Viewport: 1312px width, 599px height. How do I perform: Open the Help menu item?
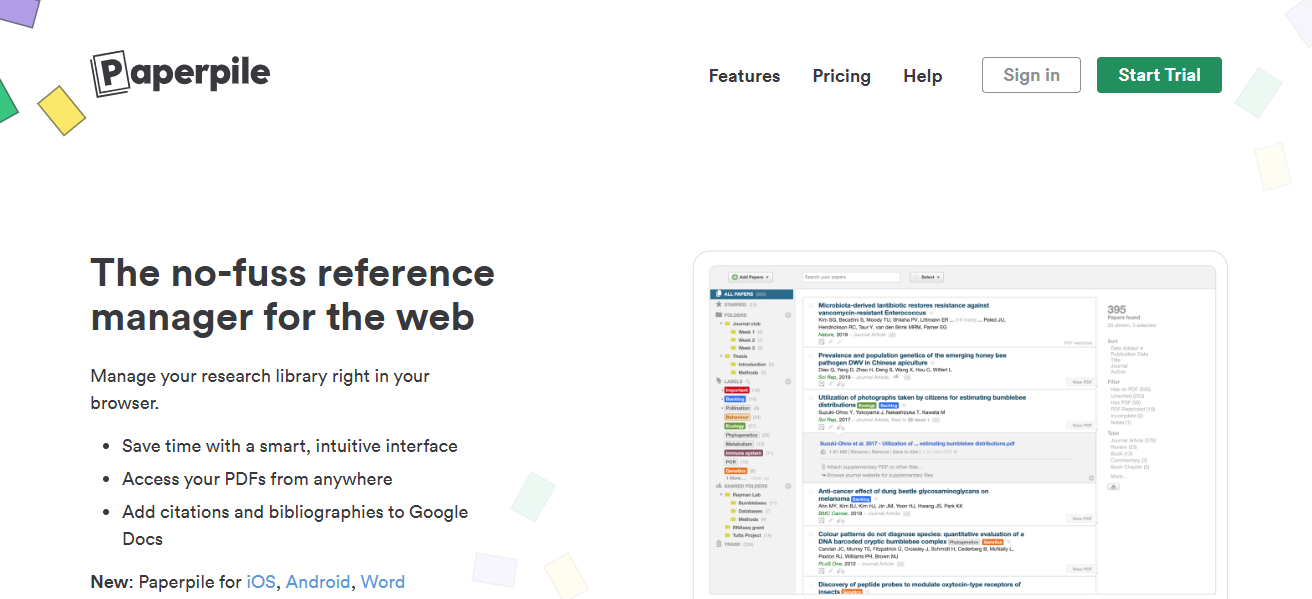point(922,76)
